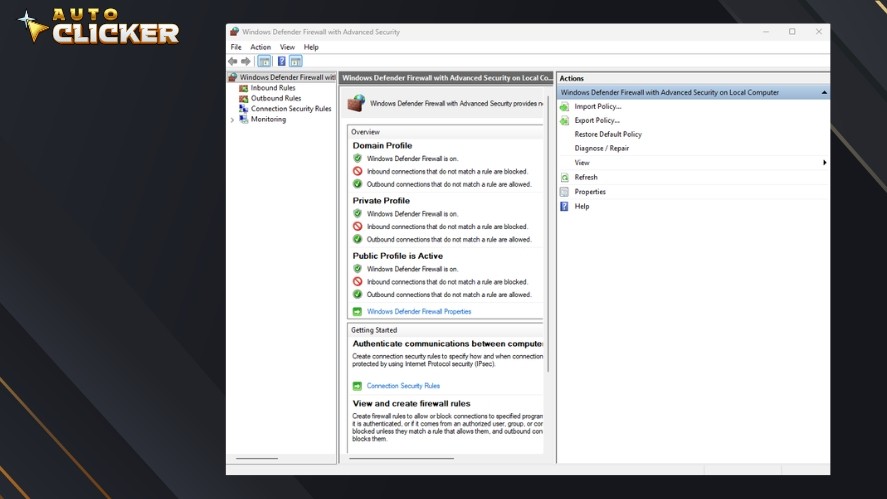
Task: Choose Diagnose / Repair action
Action: [x=601, y=148]
